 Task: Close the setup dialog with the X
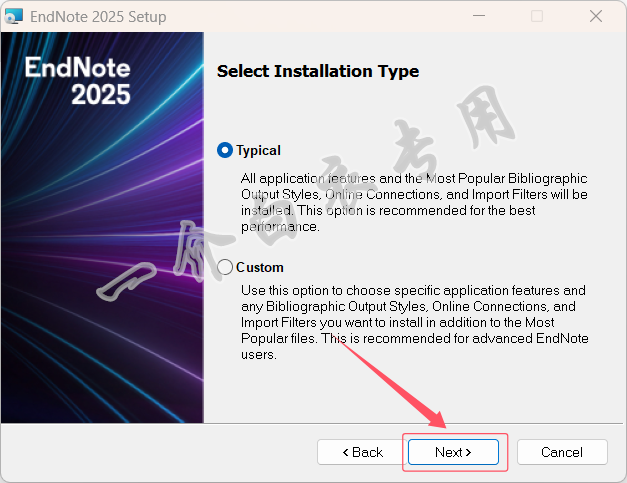[x=596, y=16]
